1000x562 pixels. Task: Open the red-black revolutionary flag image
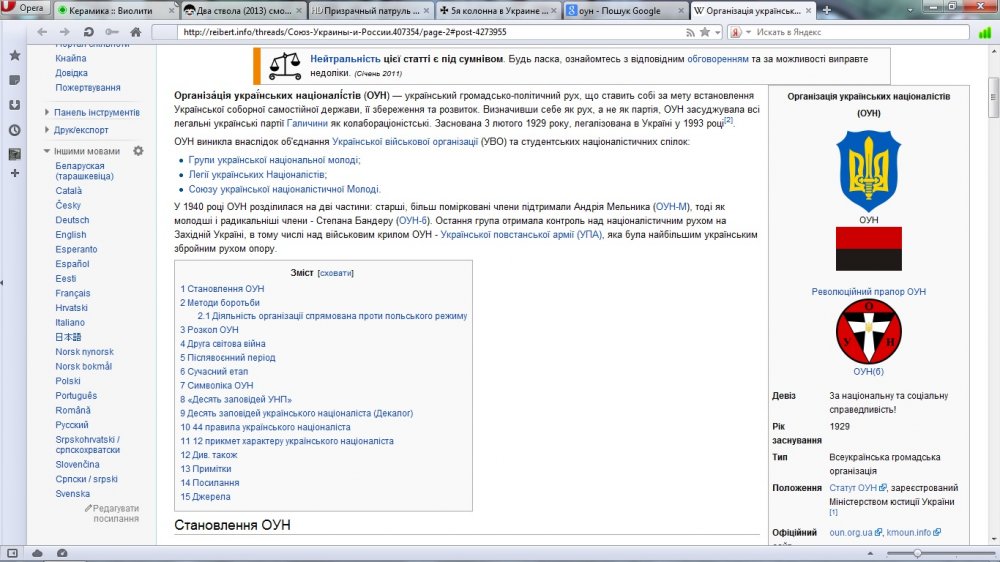point(869,249)
